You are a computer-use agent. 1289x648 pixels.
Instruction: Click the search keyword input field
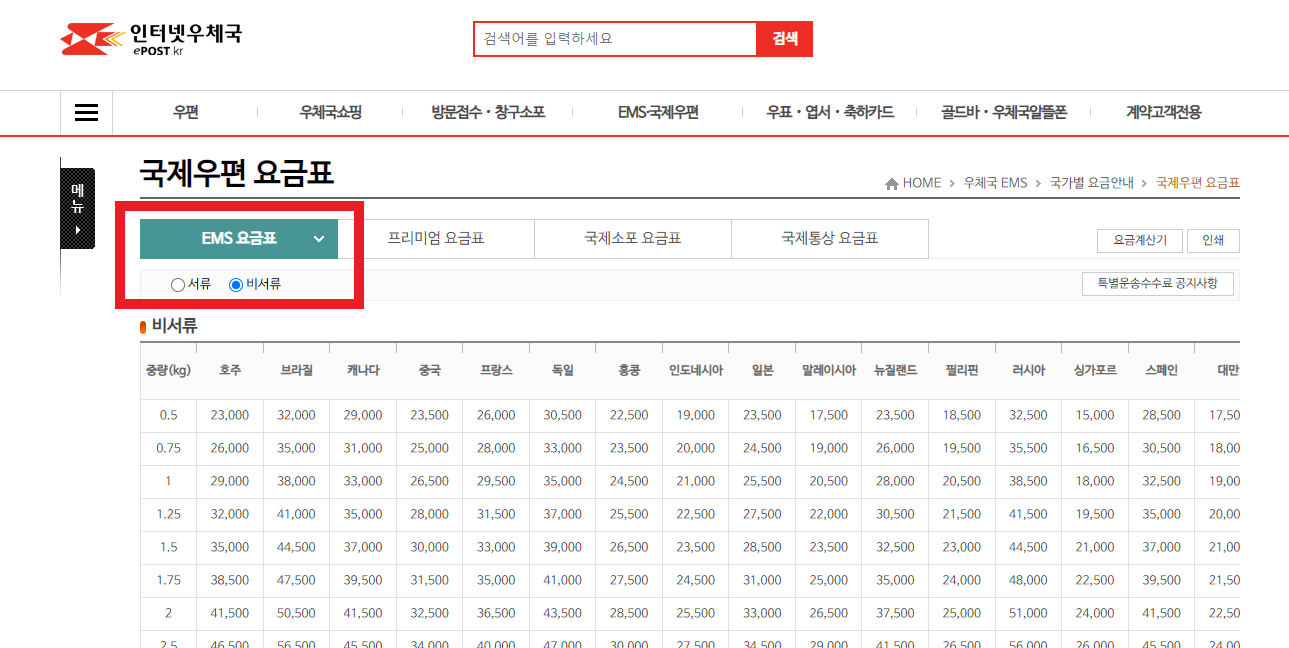[615, 38]
